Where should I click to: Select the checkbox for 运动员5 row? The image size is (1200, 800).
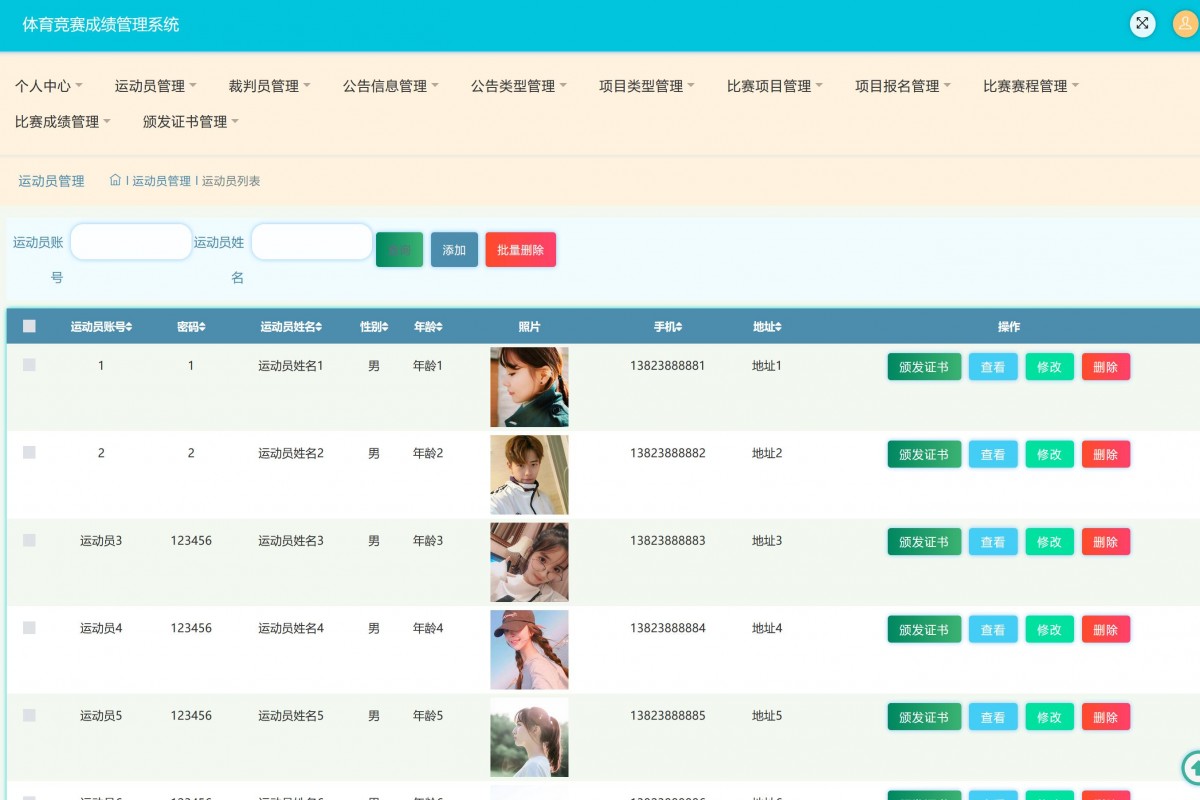pos(29,715)
